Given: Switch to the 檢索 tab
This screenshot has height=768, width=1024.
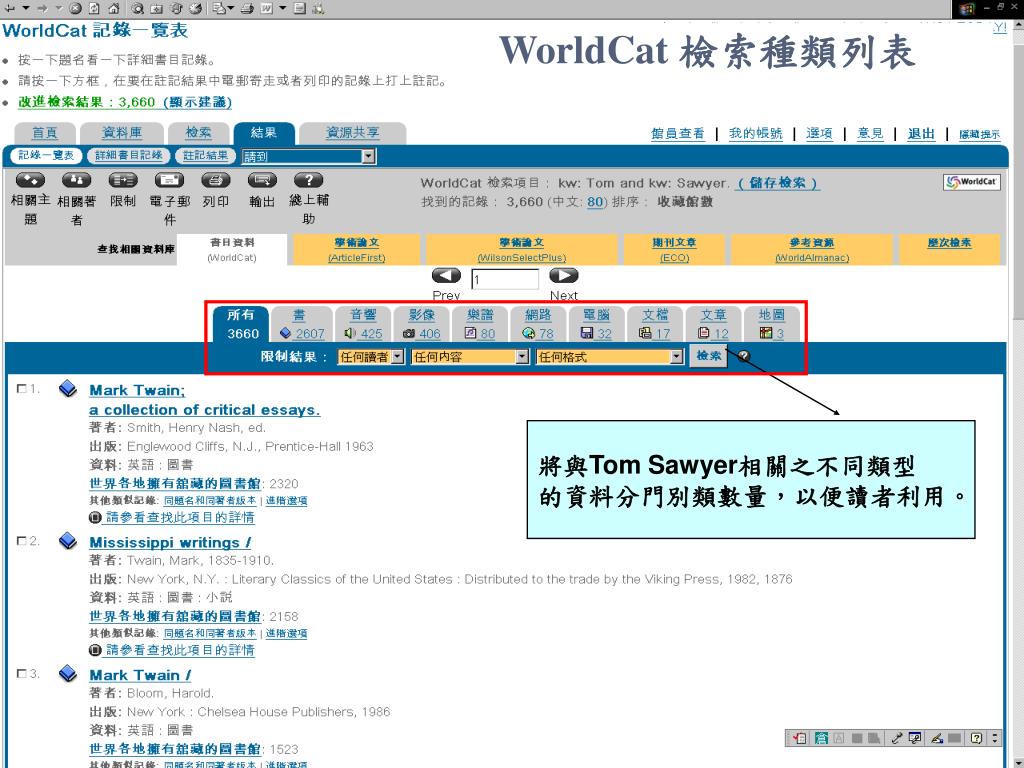Looking at the screenshot, I should 198,133.
